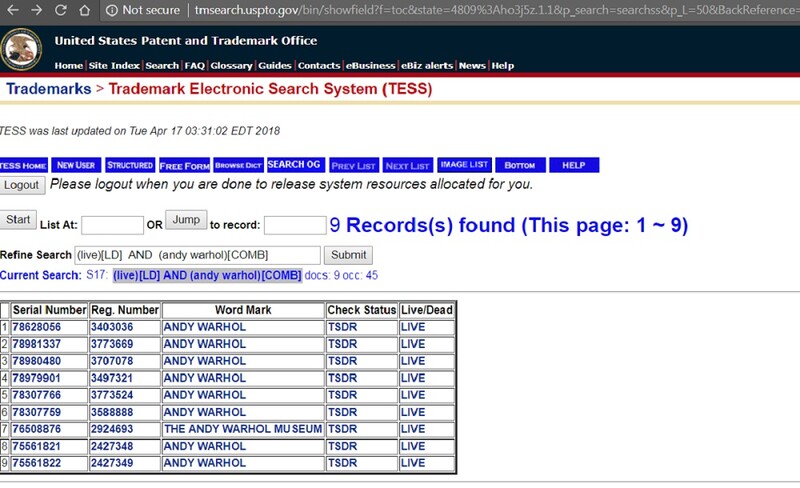
Task: Focus the List At input field
Action: coord(112,225)
